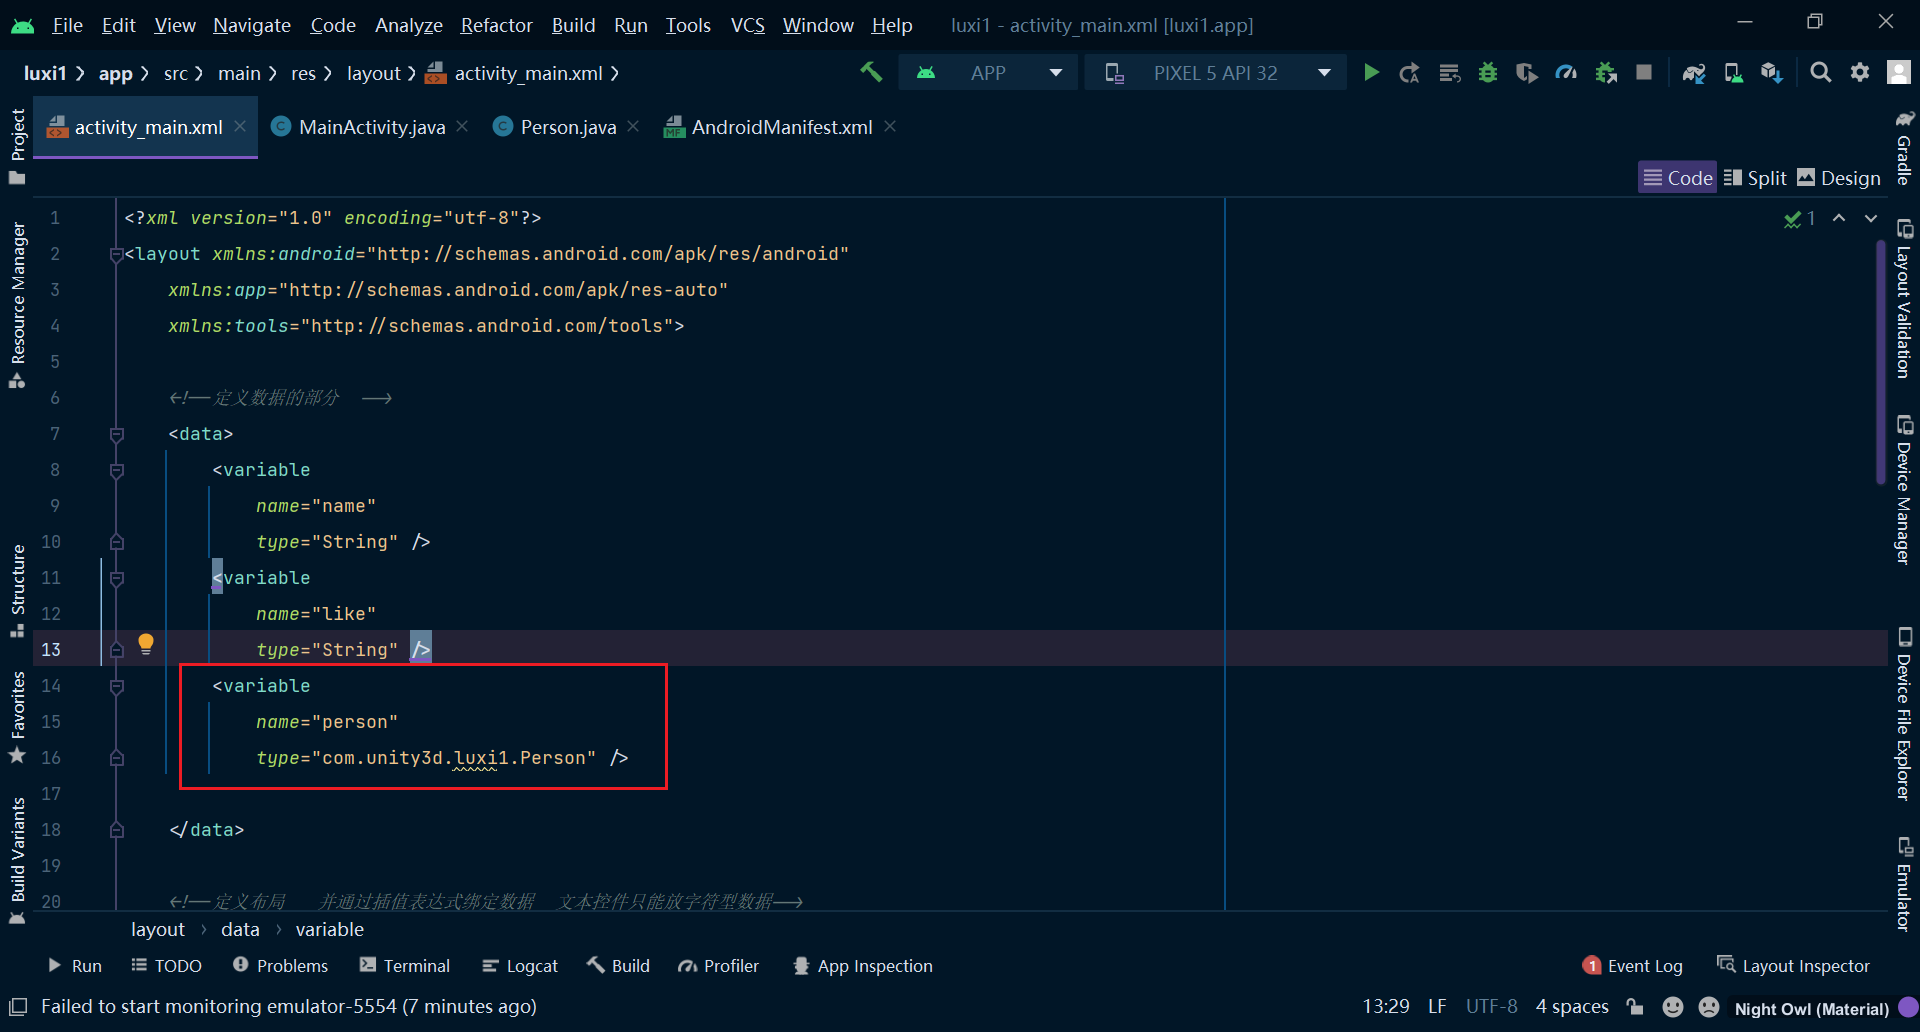Open the Device File Explorer side panel
1920x1032 pixels.
point(1904,714)
